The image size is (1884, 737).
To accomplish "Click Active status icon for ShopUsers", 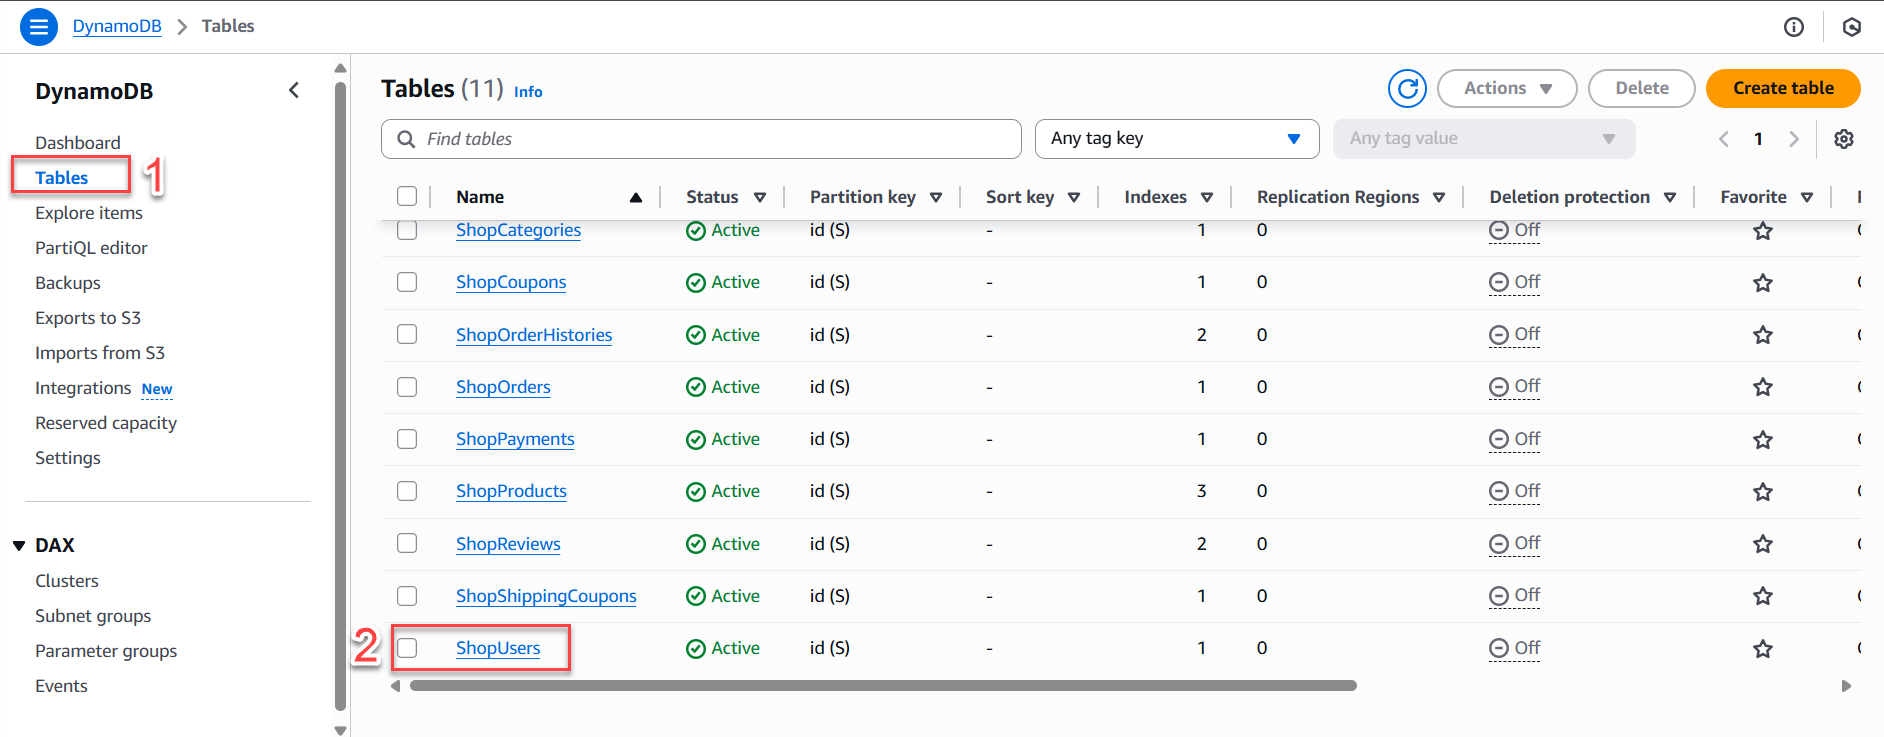I will 696,649.
